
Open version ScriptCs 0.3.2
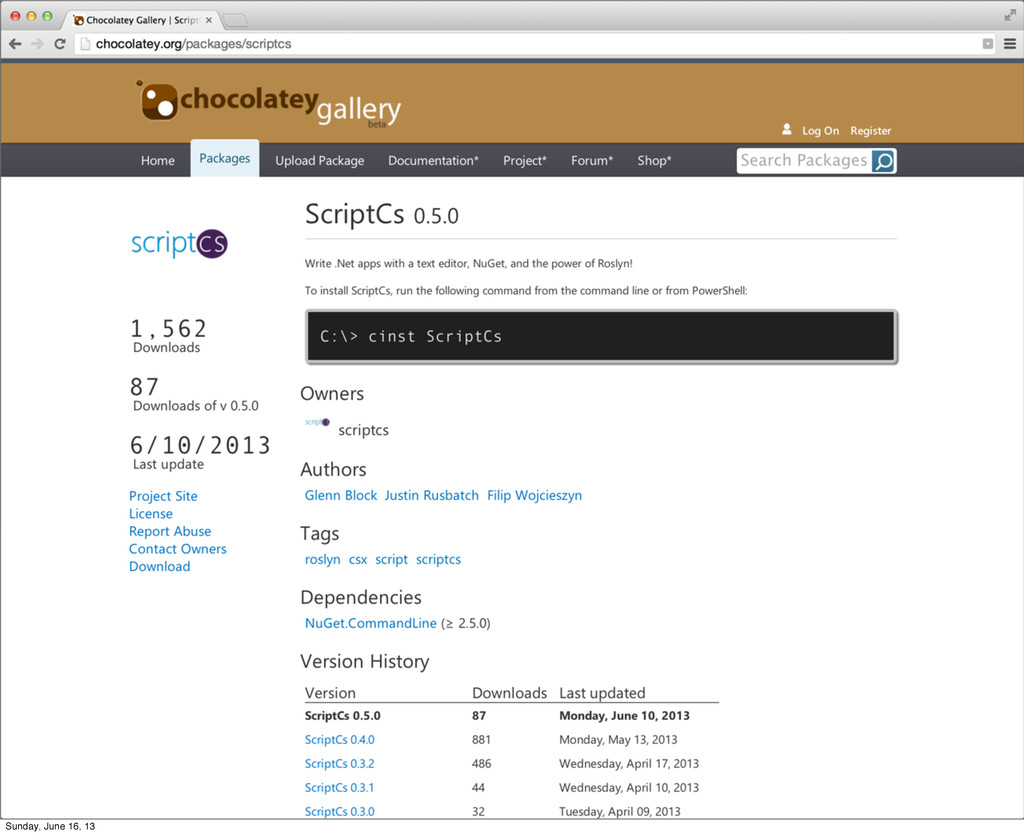(340, 764)
